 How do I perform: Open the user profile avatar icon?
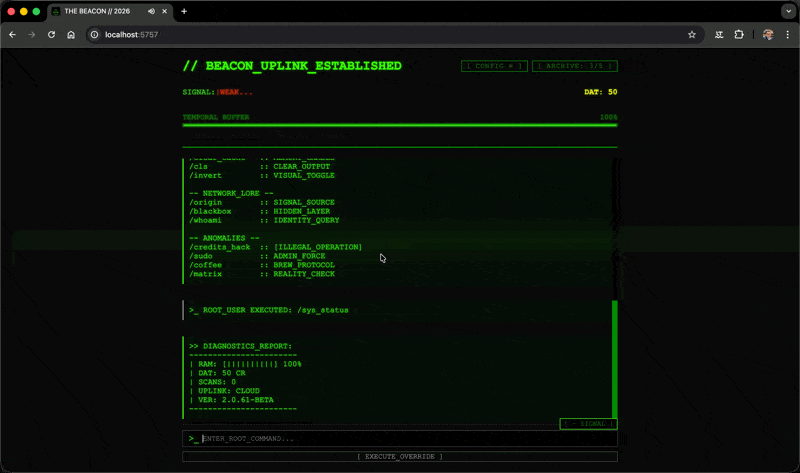pyautogui.click(x=767, y=34)
